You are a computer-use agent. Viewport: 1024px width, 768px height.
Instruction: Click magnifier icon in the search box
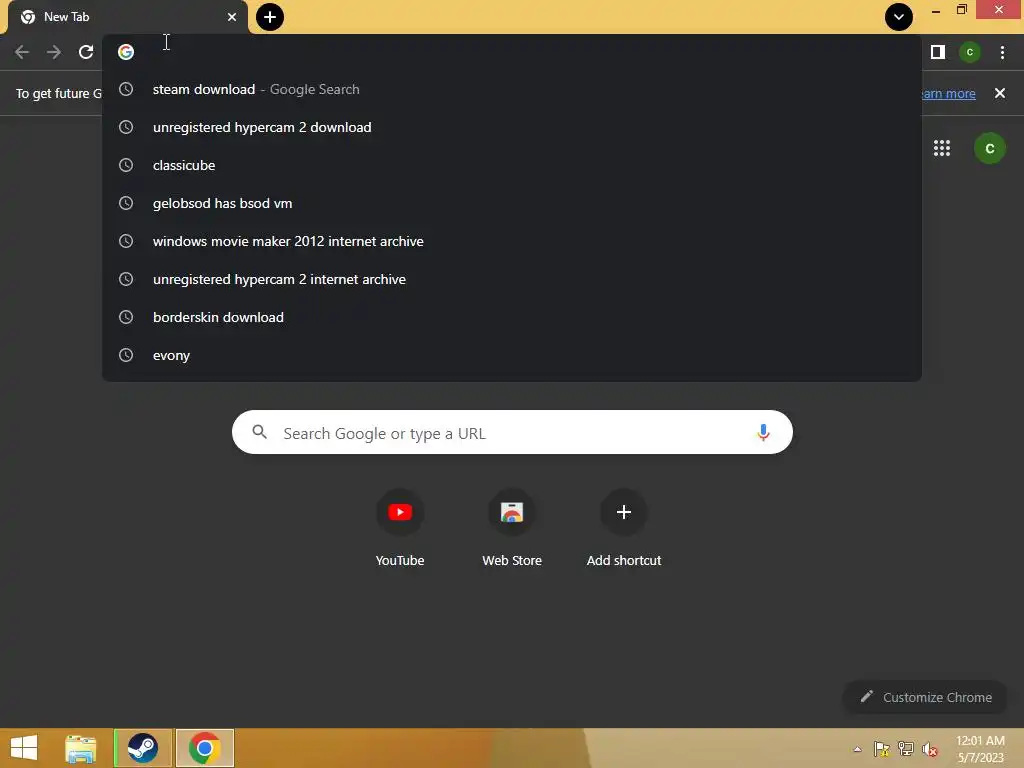click(260, 432)
